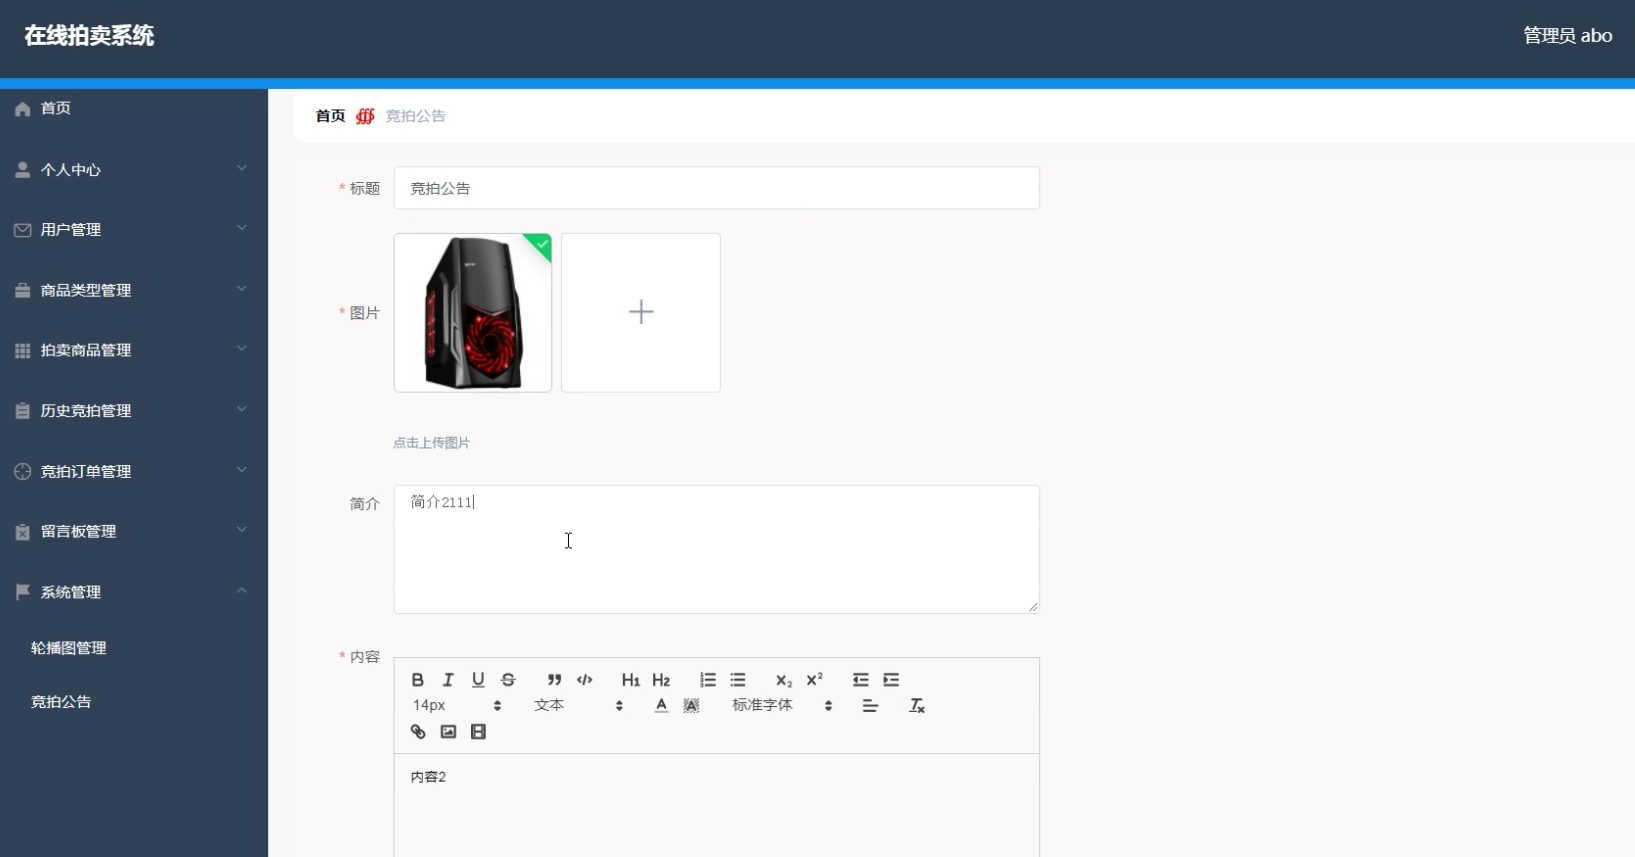Apply H2 heading style
1635x857 pixels.
tap(661, 680)
